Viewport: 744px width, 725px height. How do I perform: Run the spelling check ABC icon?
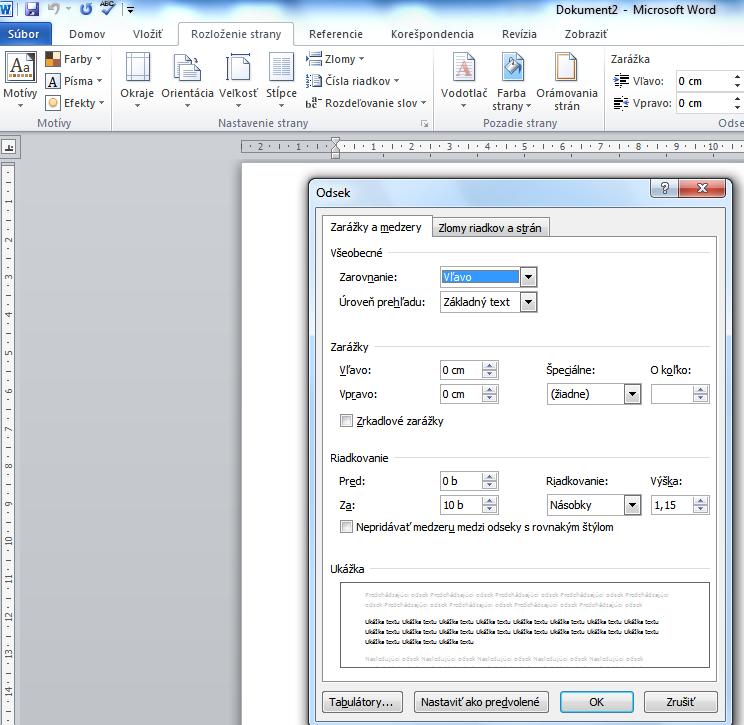(x=108, y=7)
